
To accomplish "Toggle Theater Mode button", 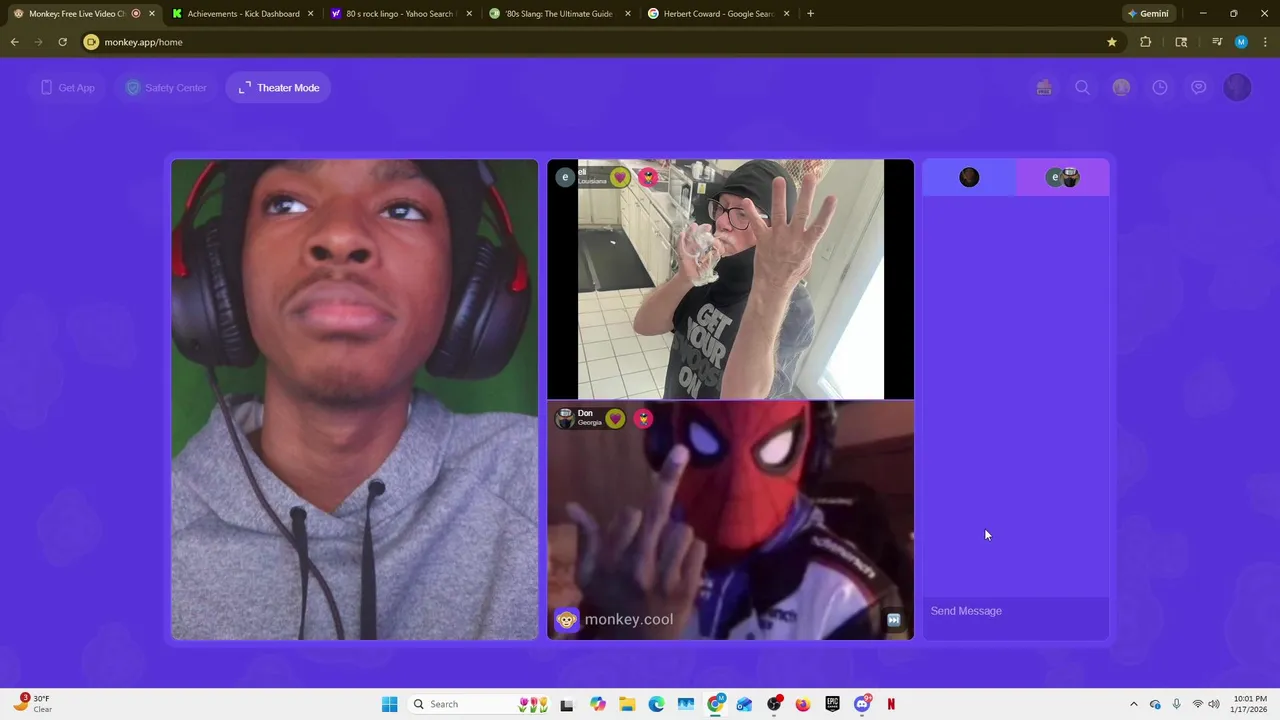I will point(279,88).
